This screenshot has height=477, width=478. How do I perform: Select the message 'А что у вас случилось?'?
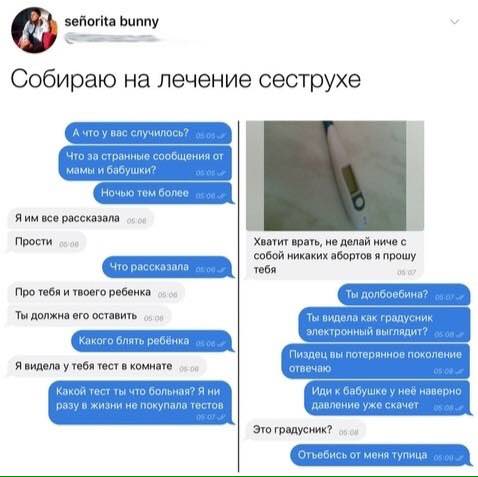pyautogui.click(x=148, y=133)
